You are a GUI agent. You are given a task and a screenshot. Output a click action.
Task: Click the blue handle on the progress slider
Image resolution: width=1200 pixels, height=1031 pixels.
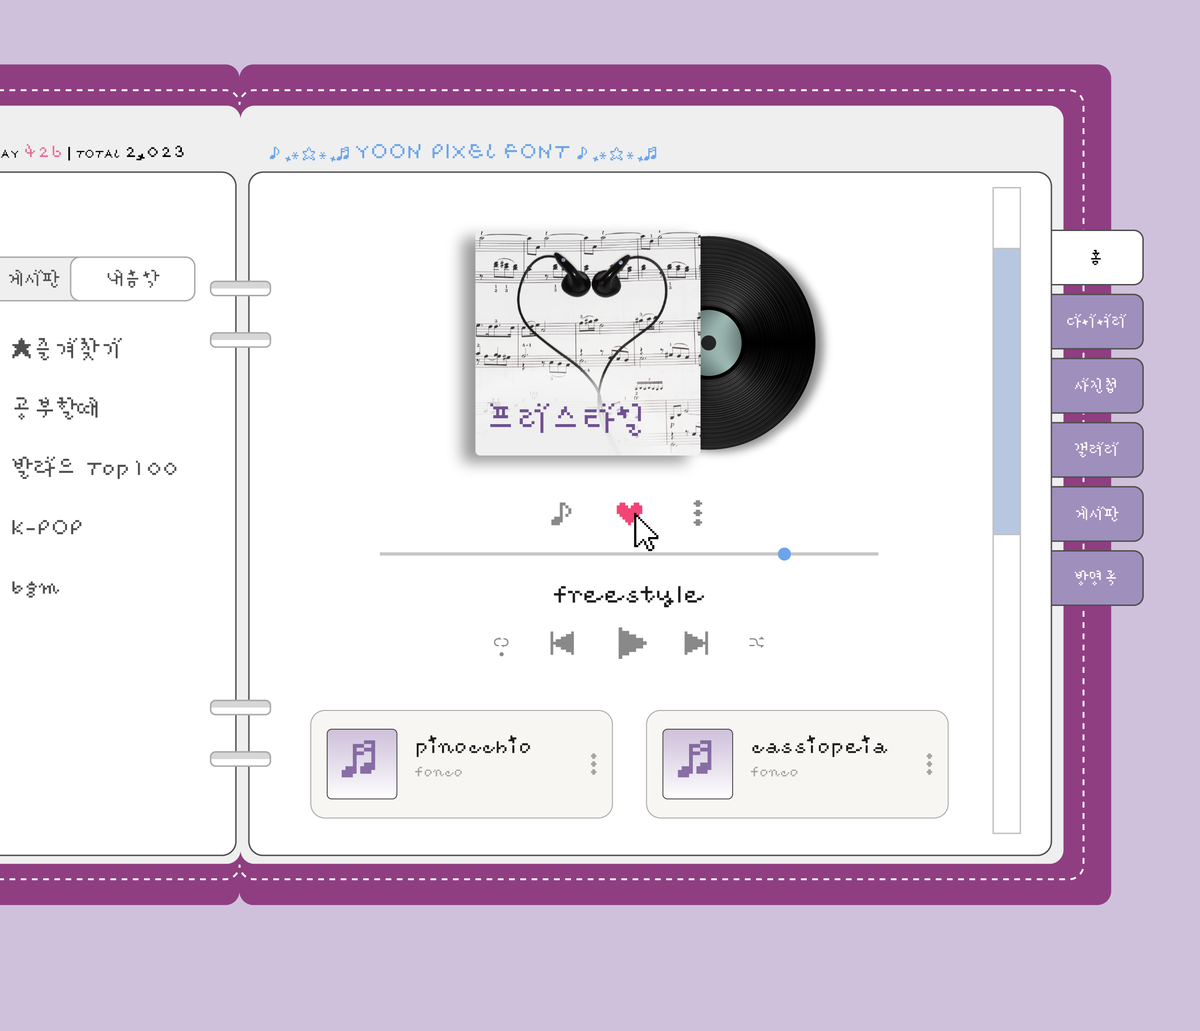[x=784, y=553]
